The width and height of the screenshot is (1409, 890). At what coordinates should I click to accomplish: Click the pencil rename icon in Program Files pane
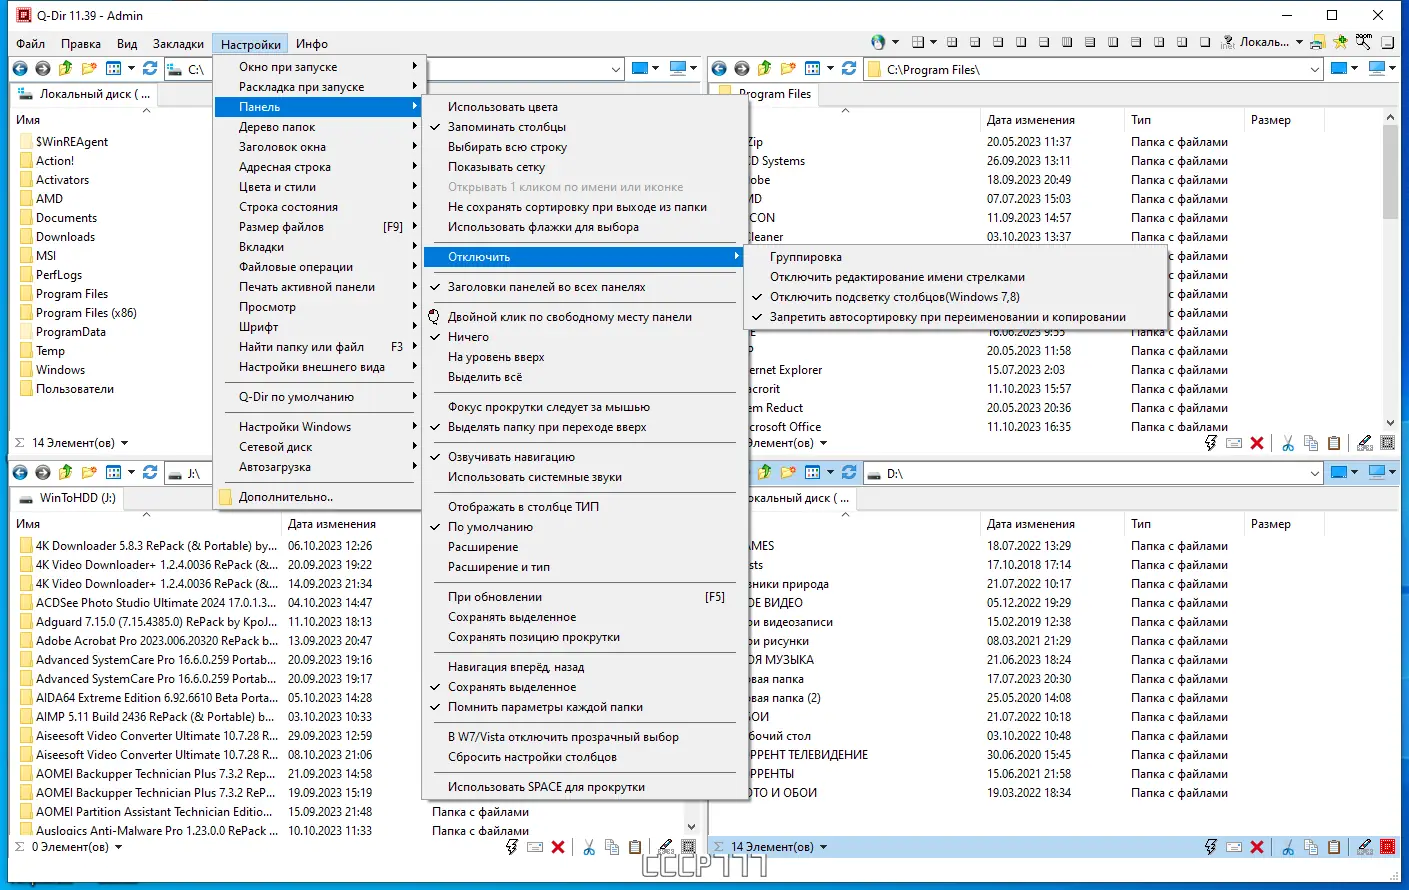pyautogui.click(x=1365, y=443)
